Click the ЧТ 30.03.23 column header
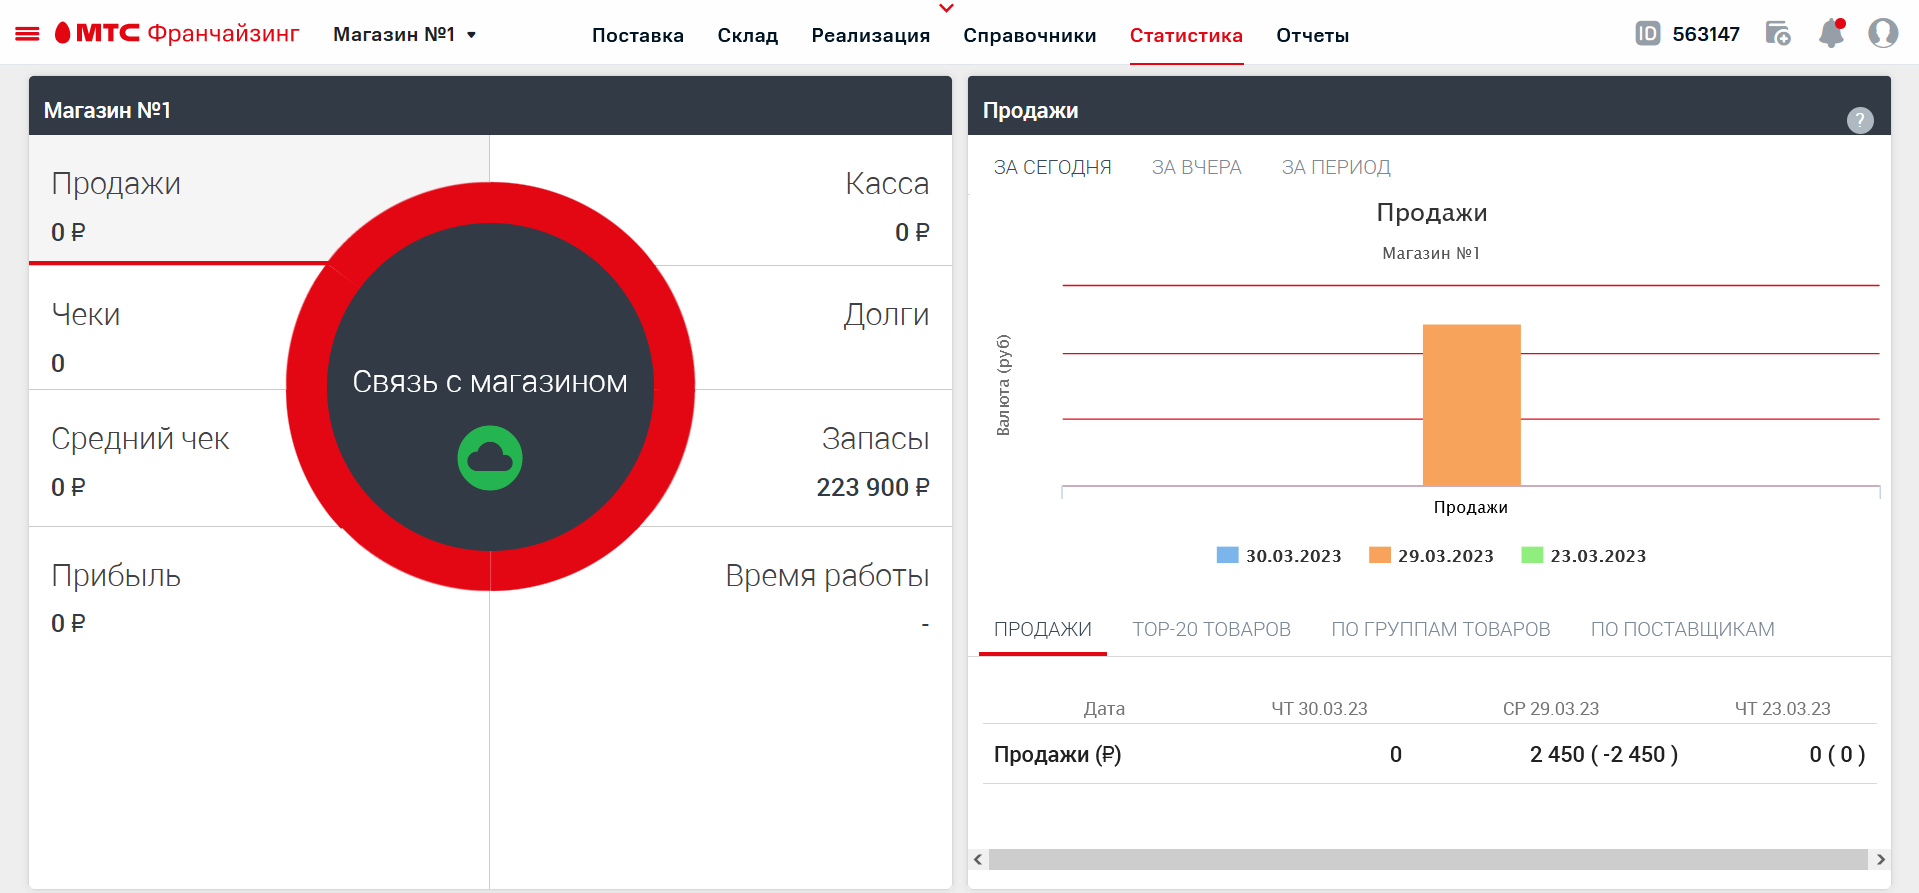The height and width of the screenshot is (893, 1919). pos(1319,708)
